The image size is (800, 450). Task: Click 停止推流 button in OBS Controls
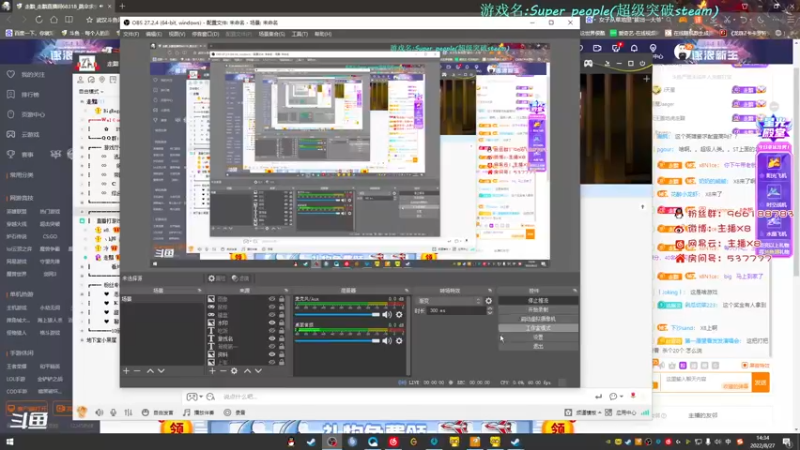[x=538, y=301]
